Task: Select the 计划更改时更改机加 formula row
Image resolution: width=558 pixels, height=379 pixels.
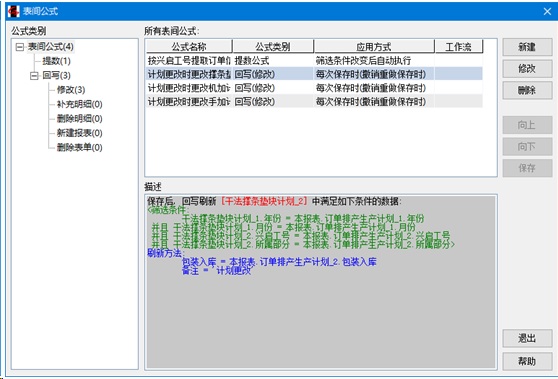Action: [x=314, y=88]
